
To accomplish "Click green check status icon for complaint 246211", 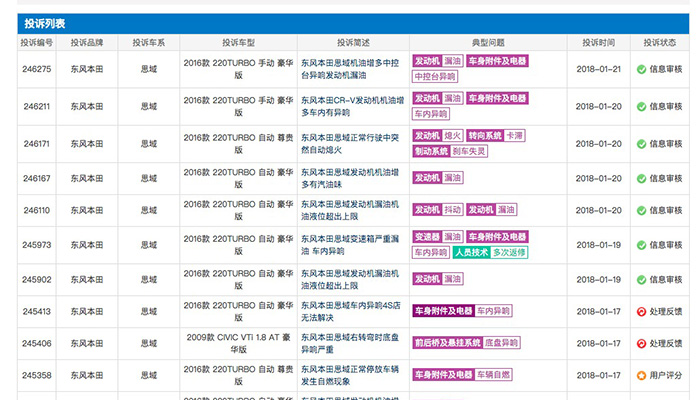I will click(x=642, y=107).
